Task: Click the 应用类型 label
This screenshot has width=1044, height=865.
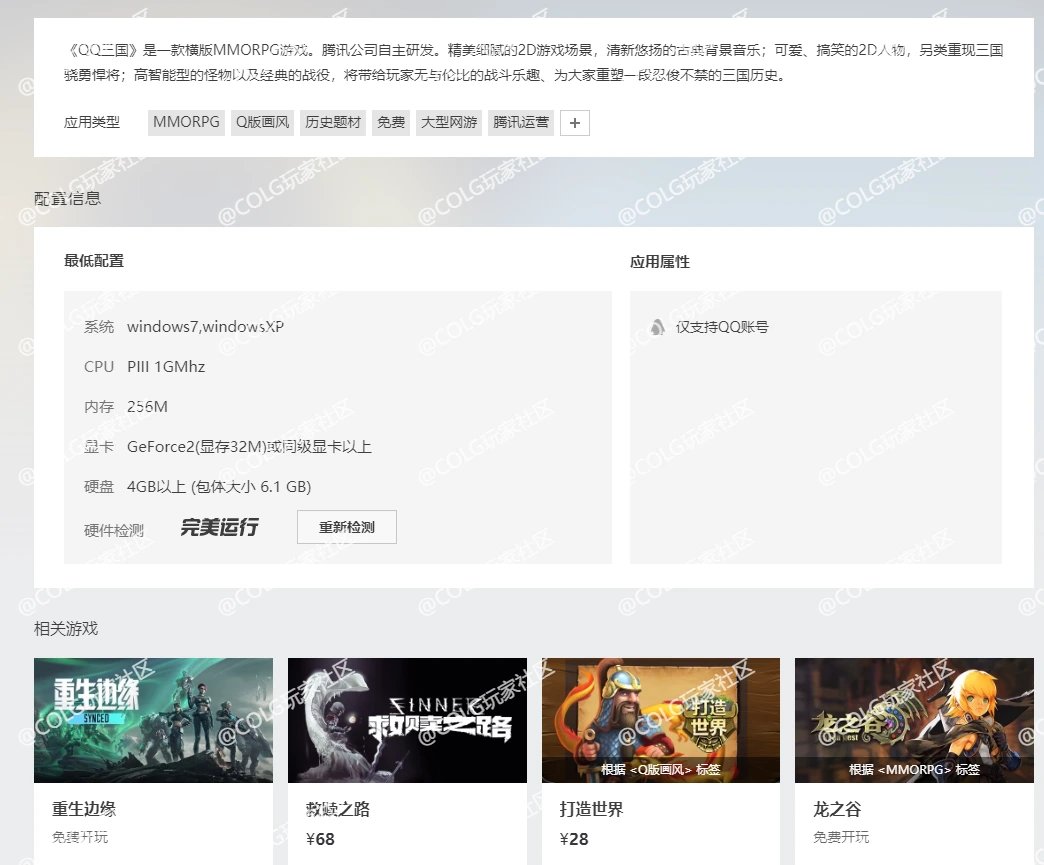Action: (92, 123)
